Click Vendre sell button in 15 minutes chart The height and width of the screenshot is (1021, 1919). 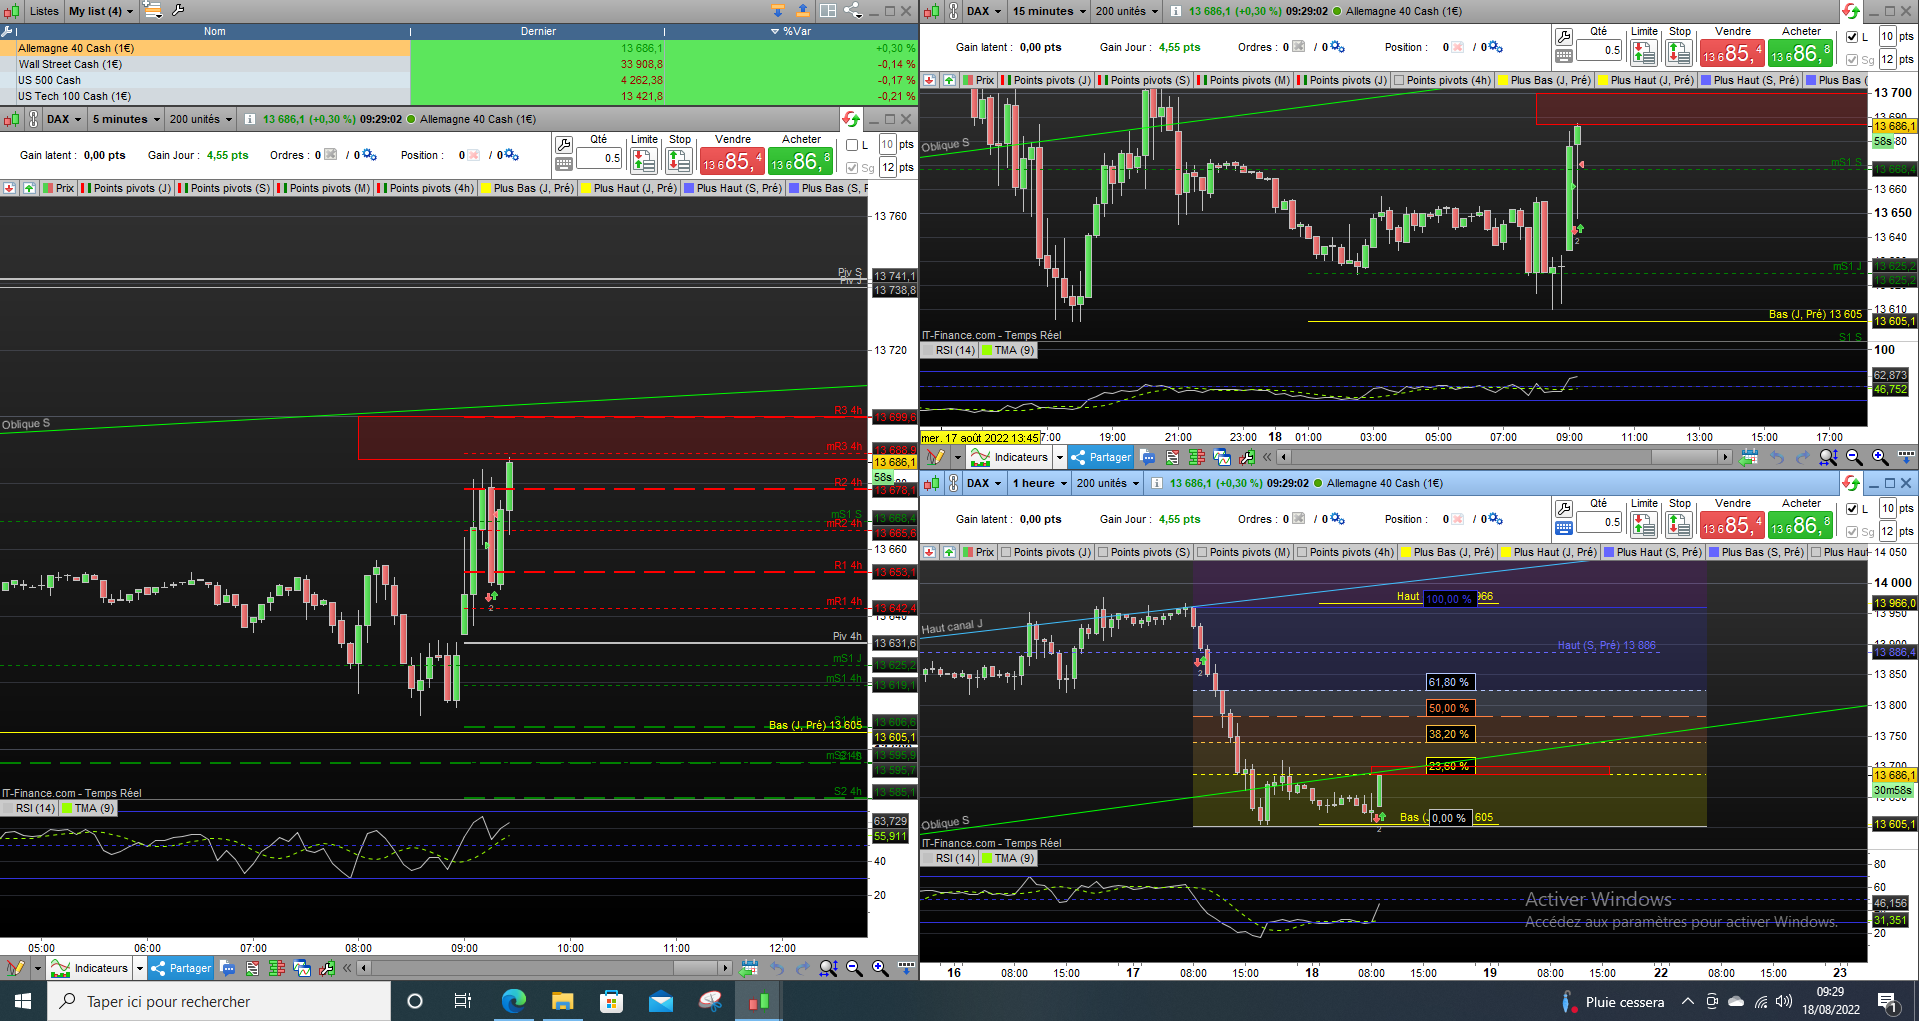click(1732, 53)
